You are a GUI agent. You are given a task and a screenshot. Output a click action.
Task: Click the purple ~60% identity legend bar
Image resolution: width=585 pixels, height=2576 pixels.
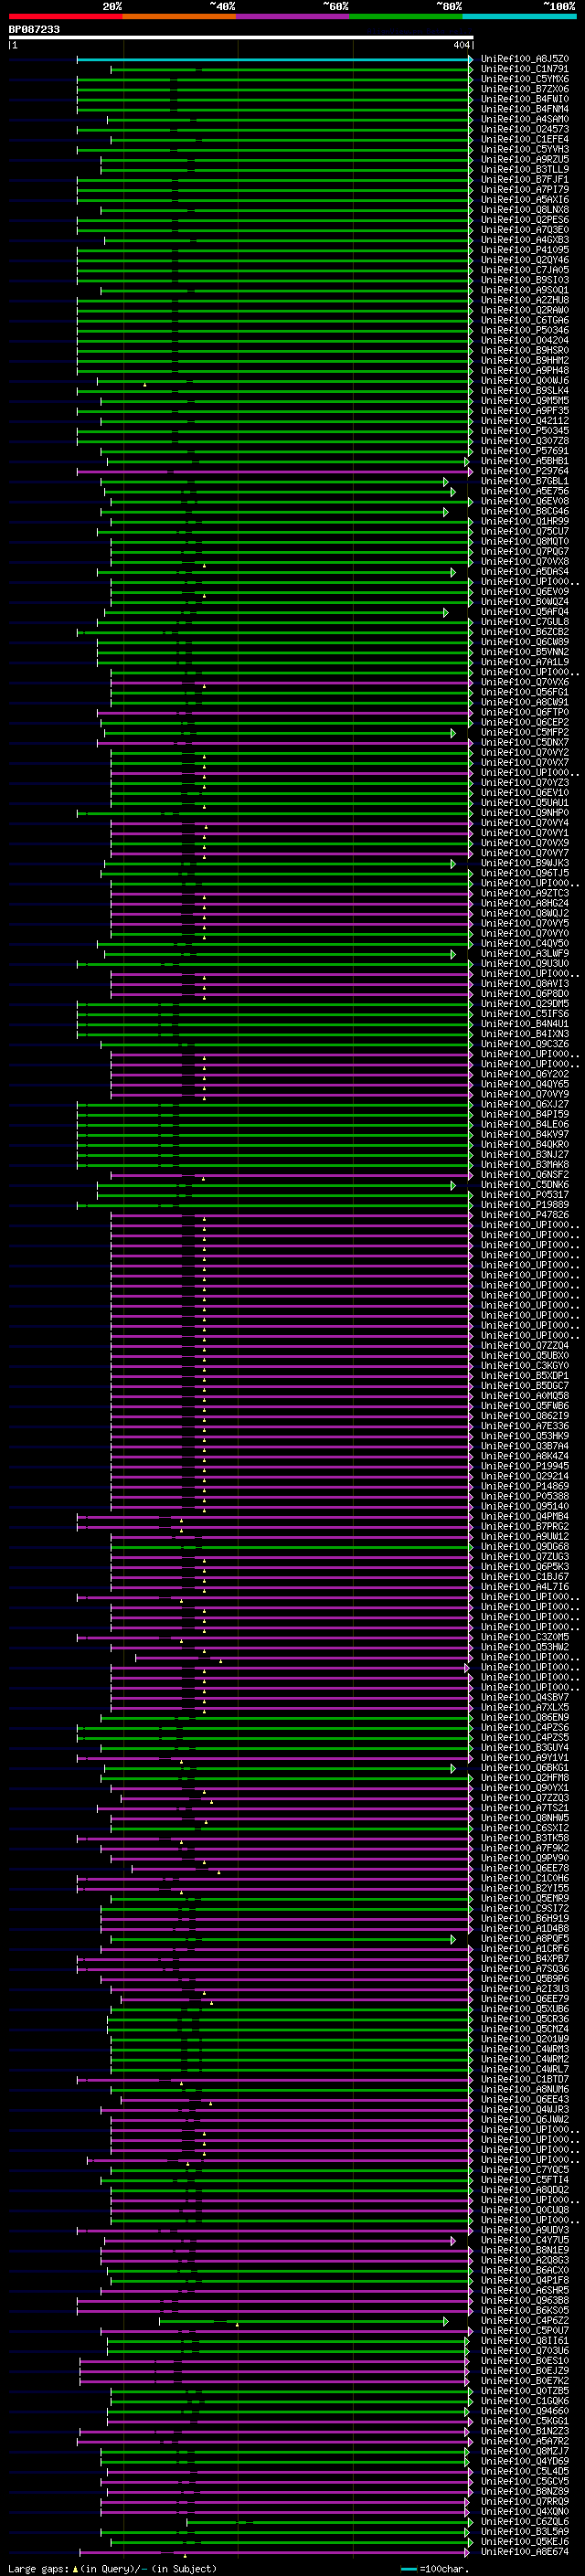point(293,16)
